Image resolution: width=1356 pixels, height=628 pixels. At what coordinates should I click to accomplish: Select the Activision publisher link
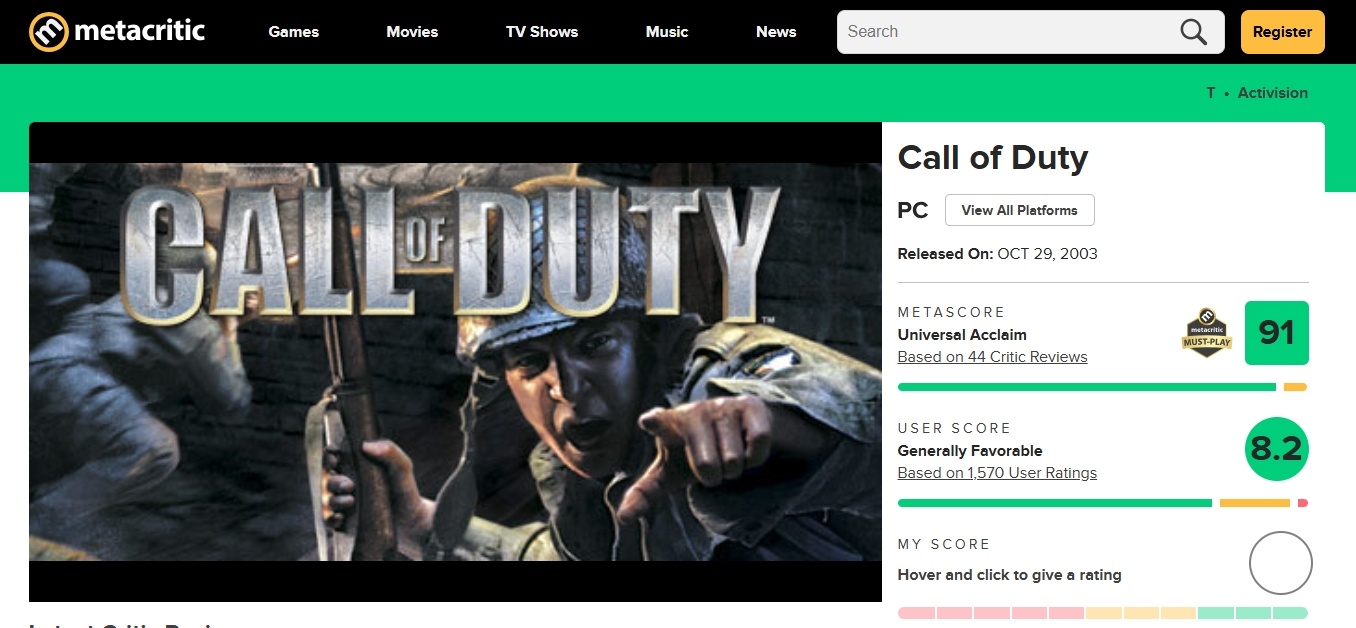[1272, 92]
